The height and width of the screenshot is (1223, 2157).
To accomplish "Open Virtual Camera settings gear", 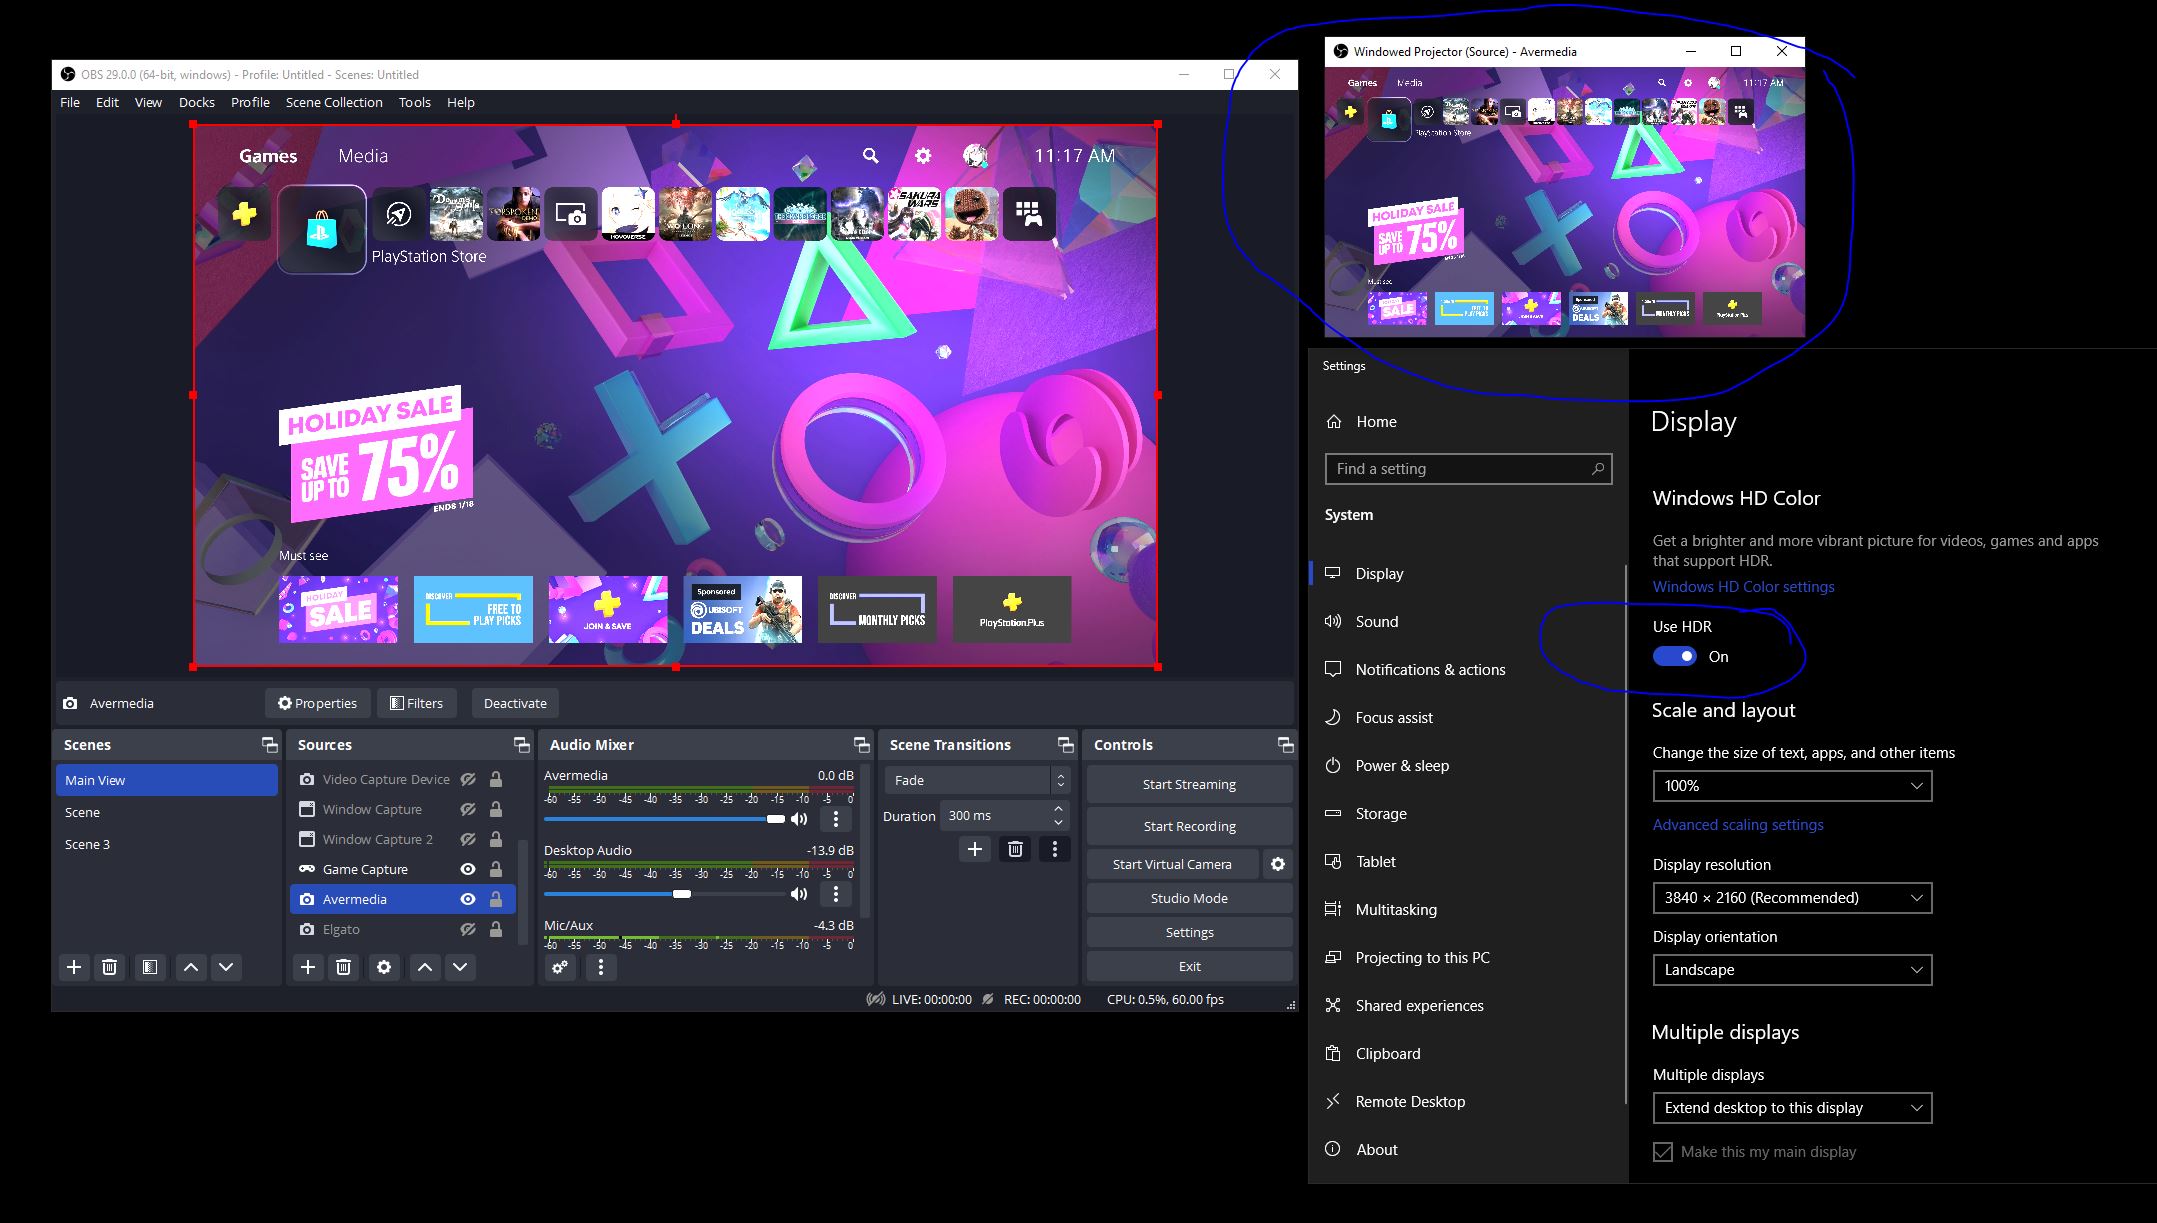I will pyautogui.click(x=1277, y=864).
